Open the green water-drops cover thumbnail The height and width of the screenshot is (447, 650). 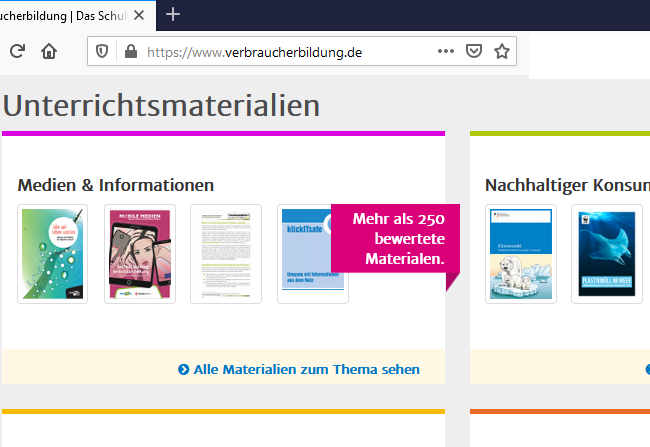(x=52, y=253)
